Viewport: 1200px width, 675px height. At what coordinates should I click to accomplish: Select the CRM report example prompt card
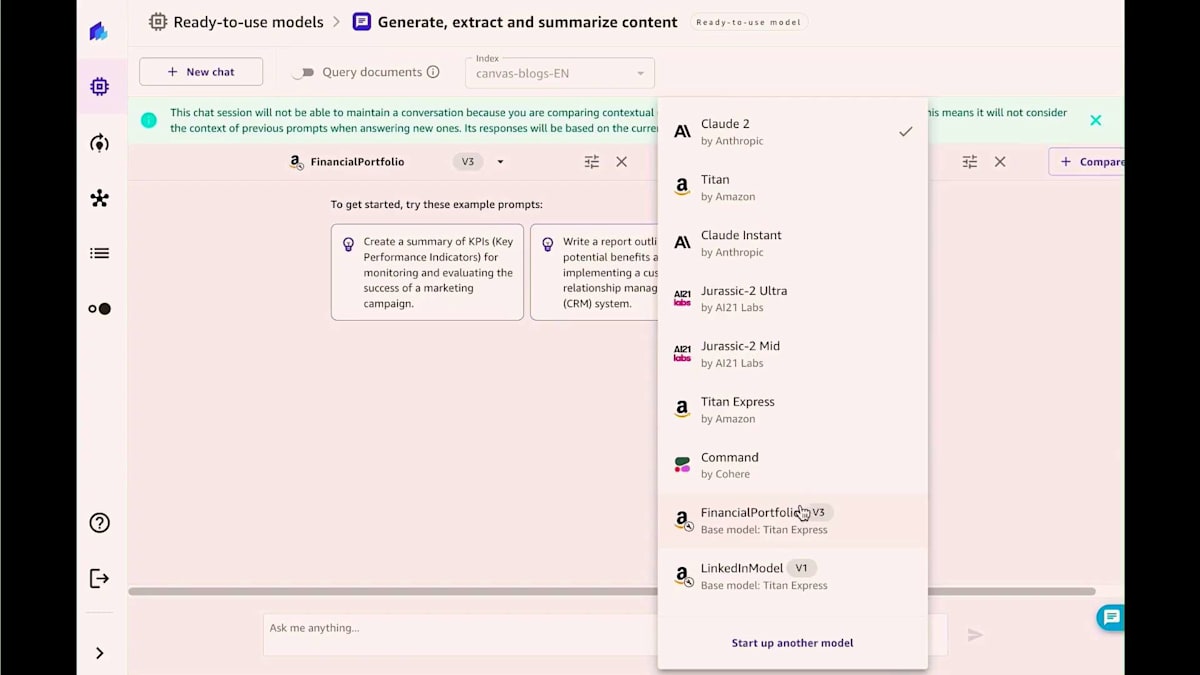point(594,272)
